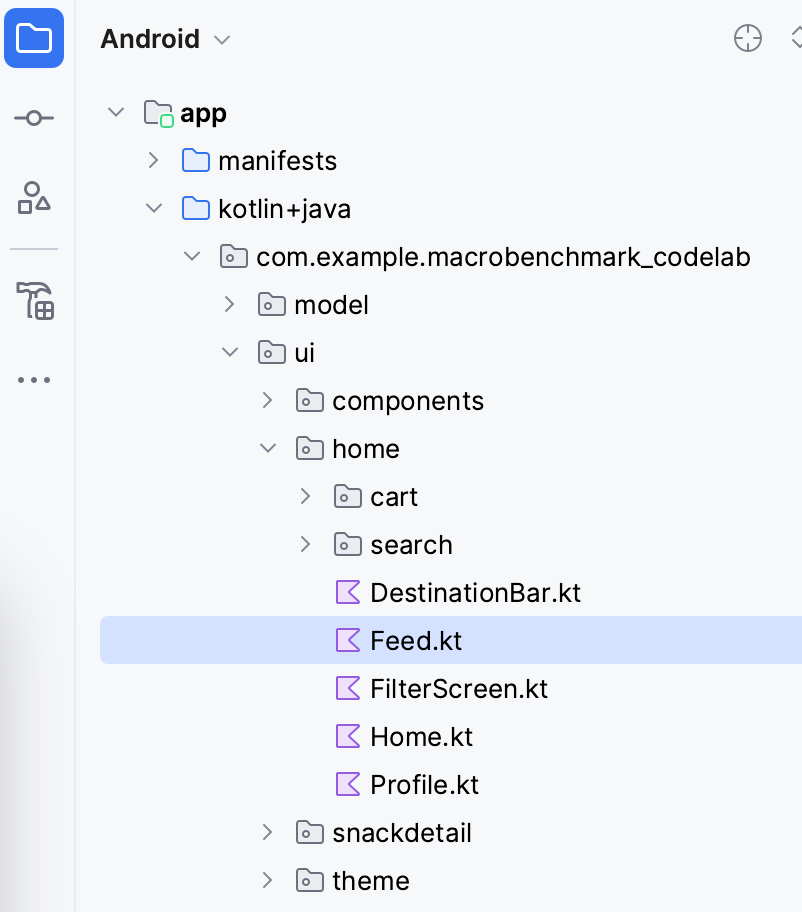Viewport: 802px width, 912px height.
Task: Collapse the home package chevron
Action: [267, 449]
